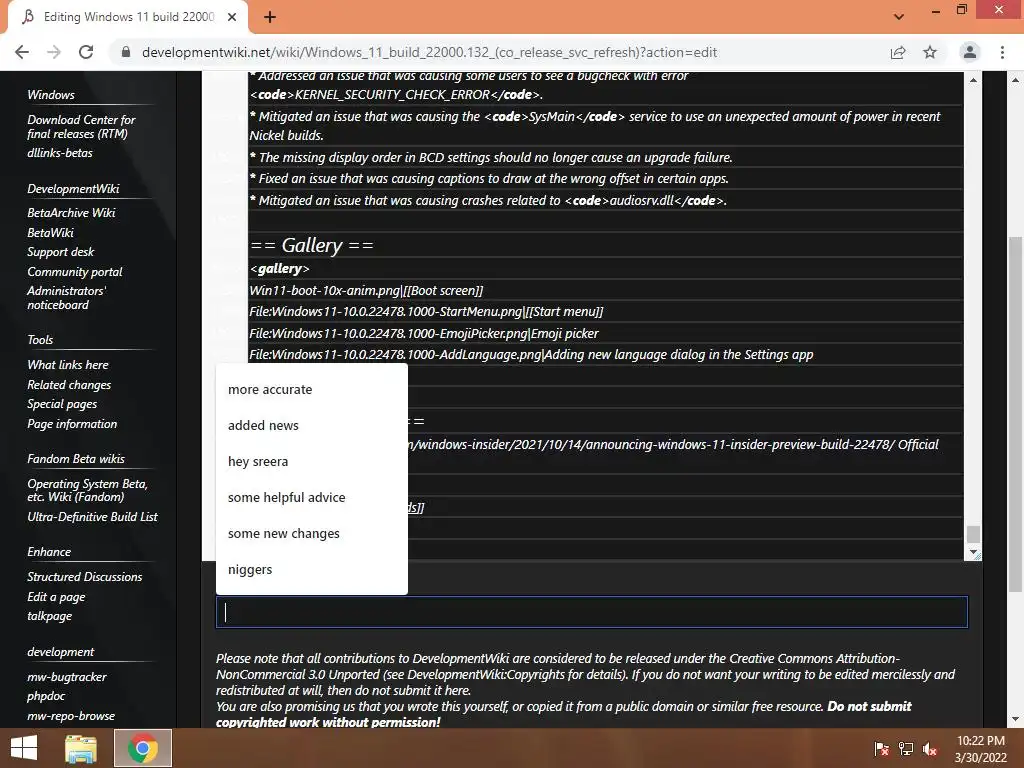Open BetaArchive Wiki sidebar link
Screen dimensions: 1024x768
[x=71, y=213]
